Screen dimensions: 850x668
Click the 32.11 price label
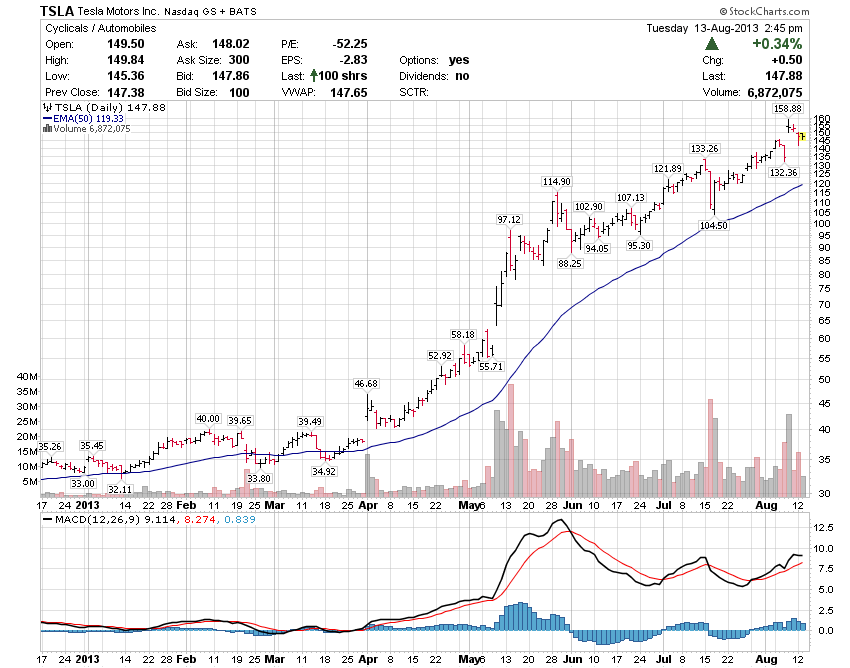click(120, 490)
